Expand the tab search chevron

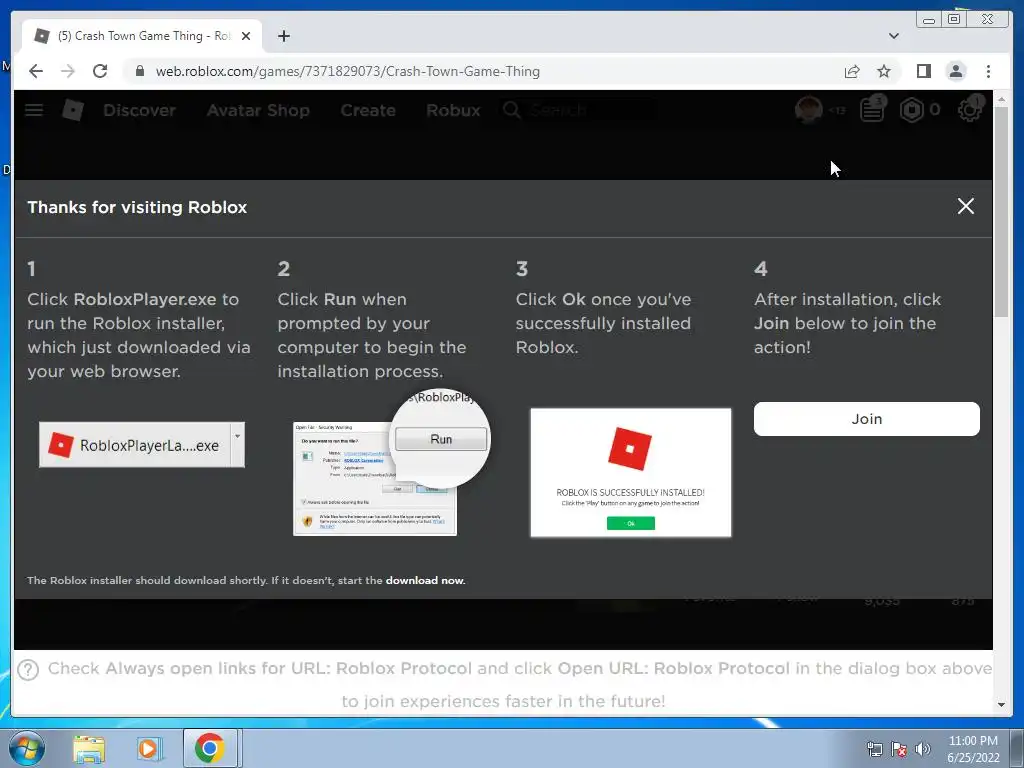point(893,36)
